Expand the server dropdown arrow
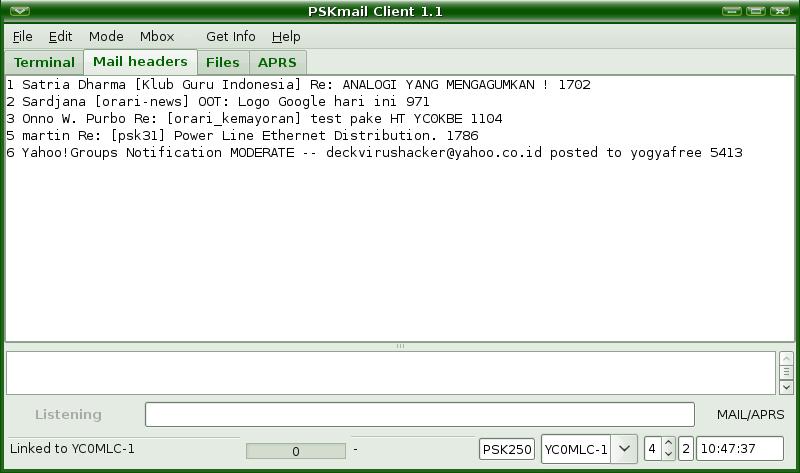This screenshot has height=473, width=800. 624,449
